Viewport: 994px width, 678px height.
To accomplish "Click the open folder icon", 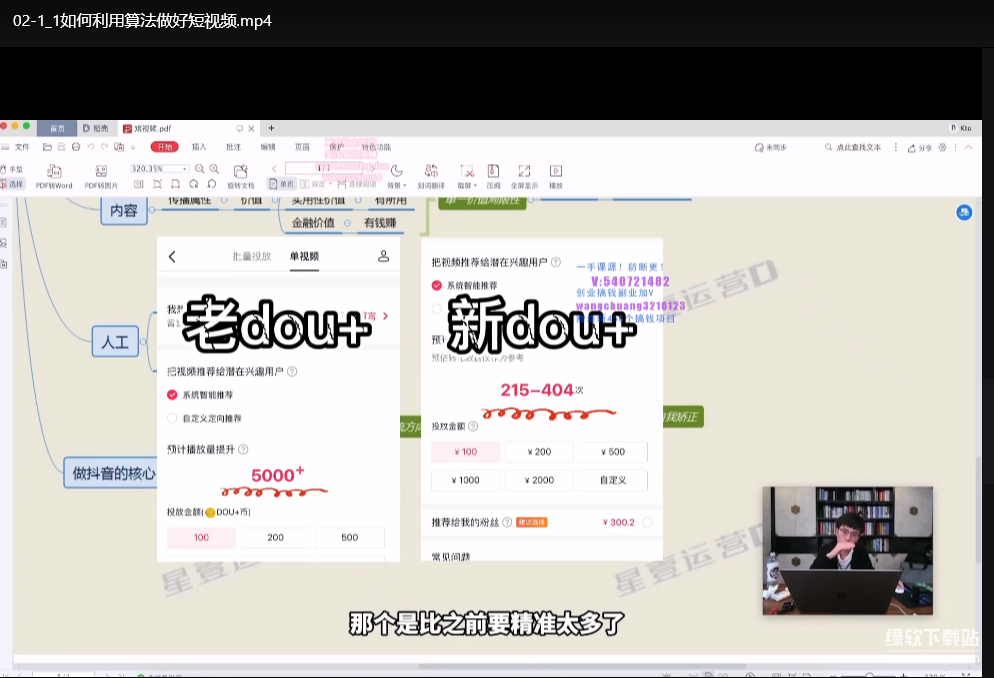I will [47, 147].
